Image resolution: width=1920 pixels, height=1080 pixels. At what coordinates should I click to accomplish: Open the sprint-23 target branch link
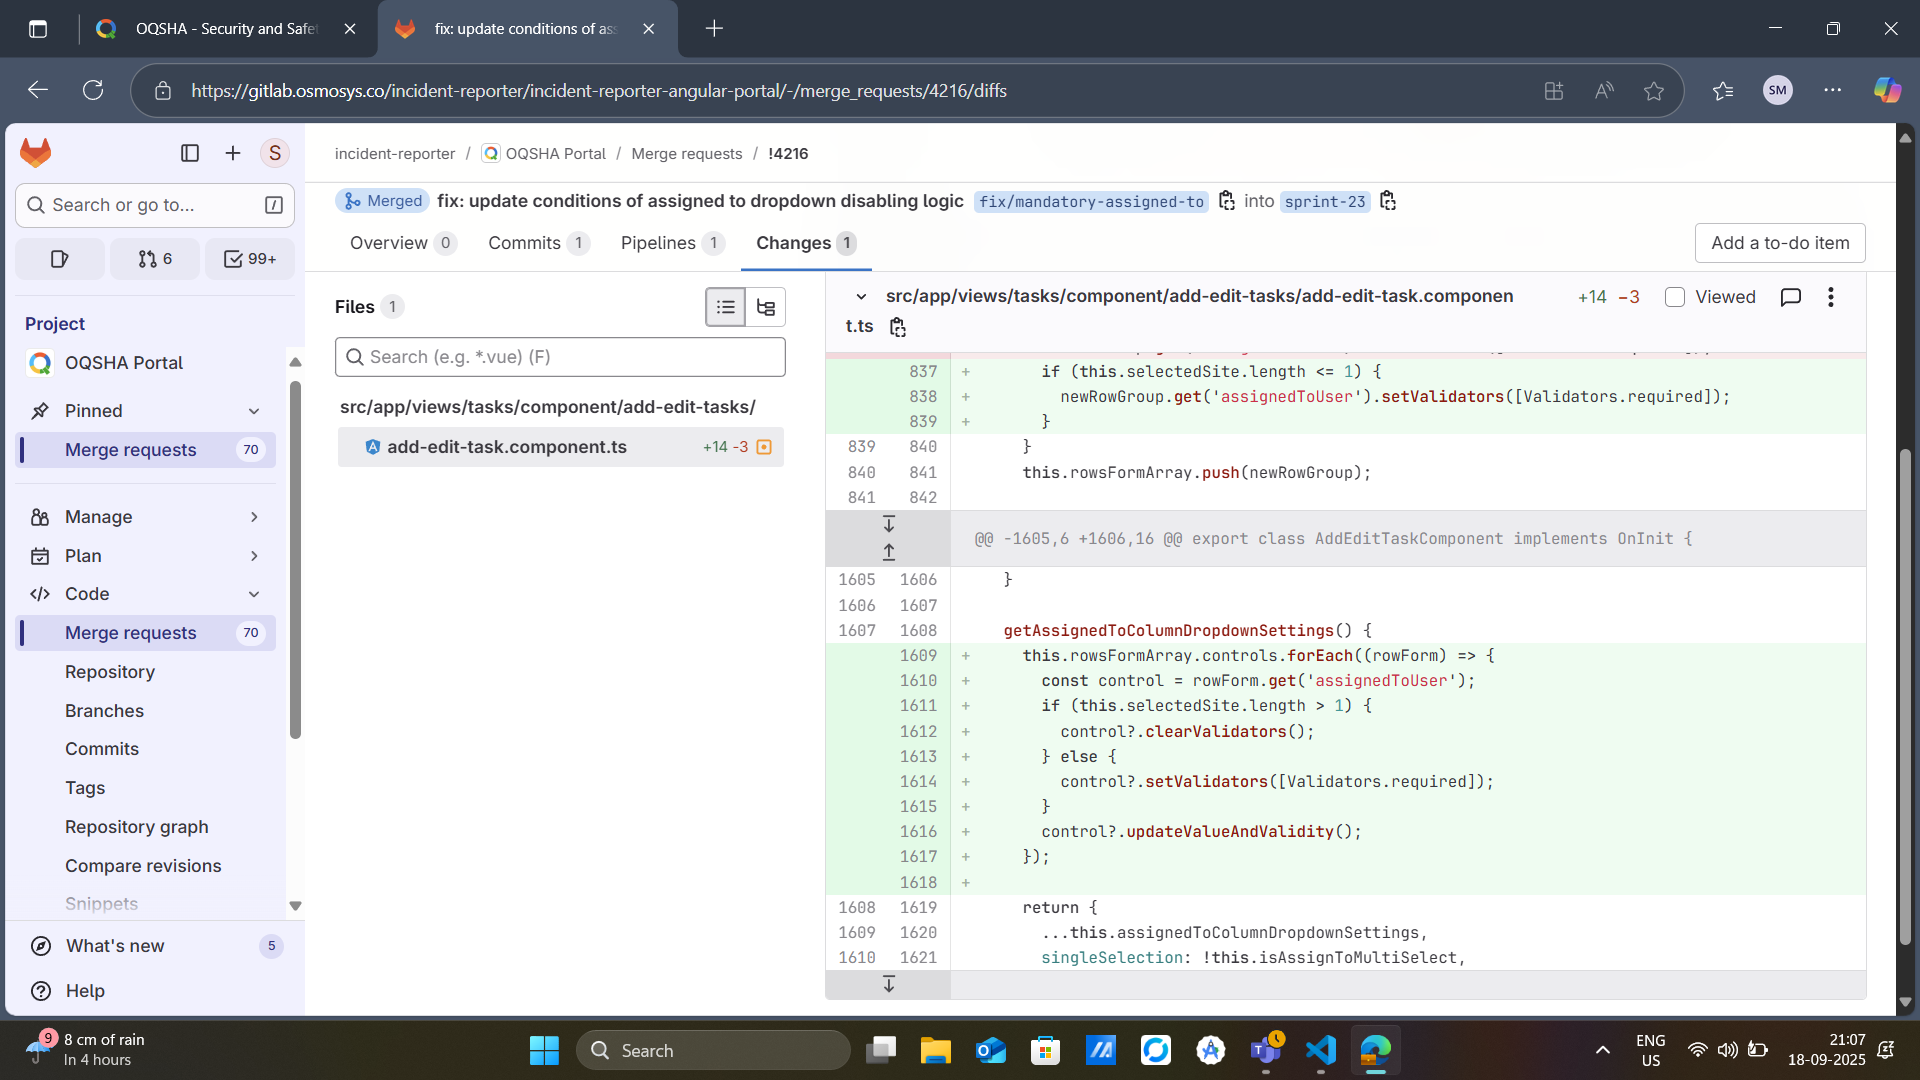[1324, 202]
